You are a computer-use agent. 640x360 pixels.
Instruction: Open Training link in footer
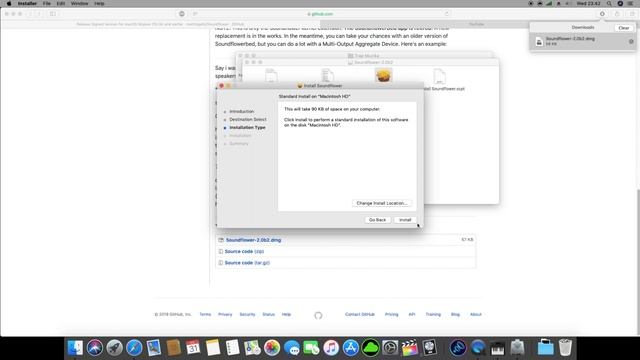[433, 314]
